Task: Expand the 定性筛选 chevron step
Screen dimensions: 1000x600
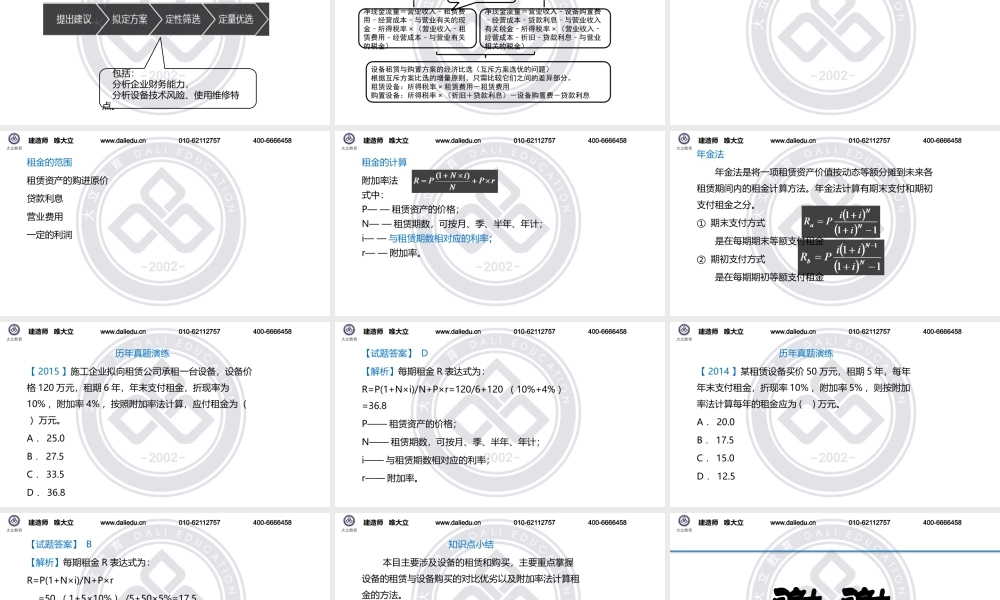Action: click(181, 18)
